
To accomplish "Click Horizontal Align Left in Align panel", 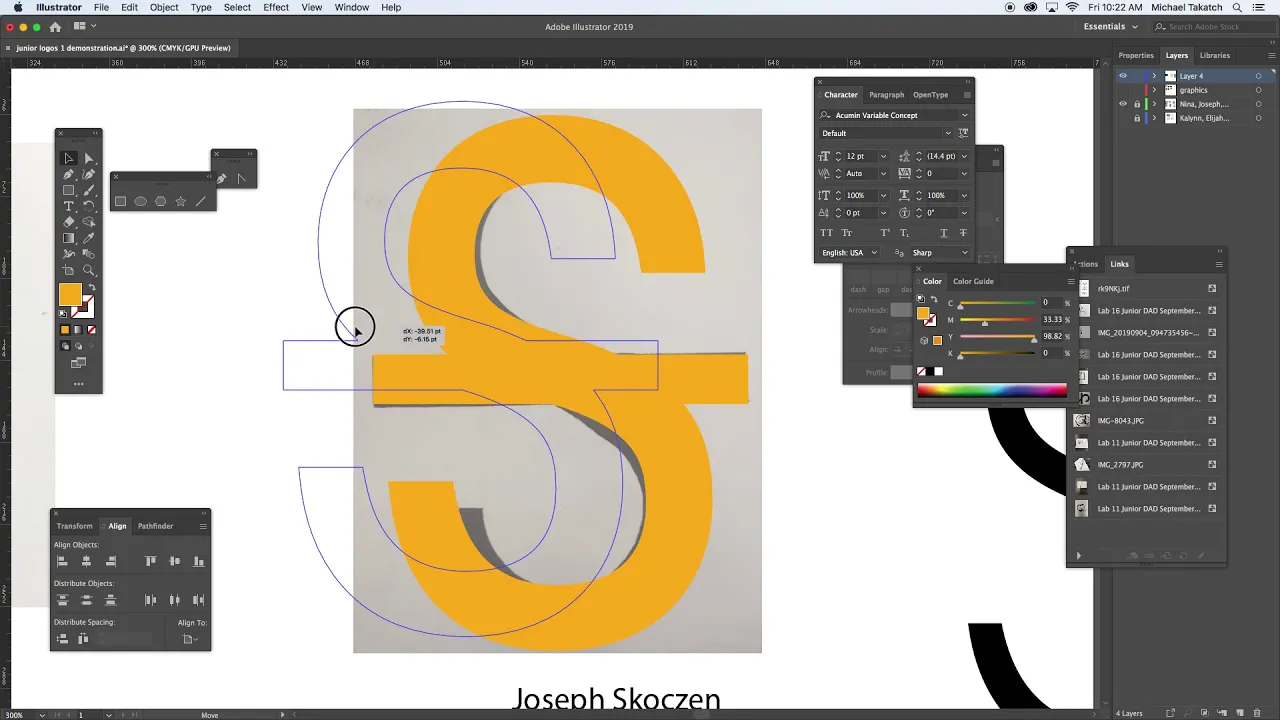I will (x=62, y=562).
